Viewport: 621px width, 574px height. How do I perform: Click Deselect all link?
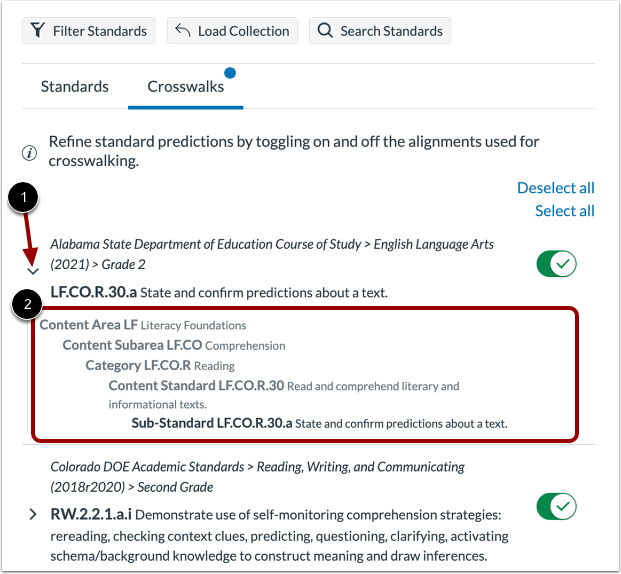pyautogui.click(x=556, y=188)
